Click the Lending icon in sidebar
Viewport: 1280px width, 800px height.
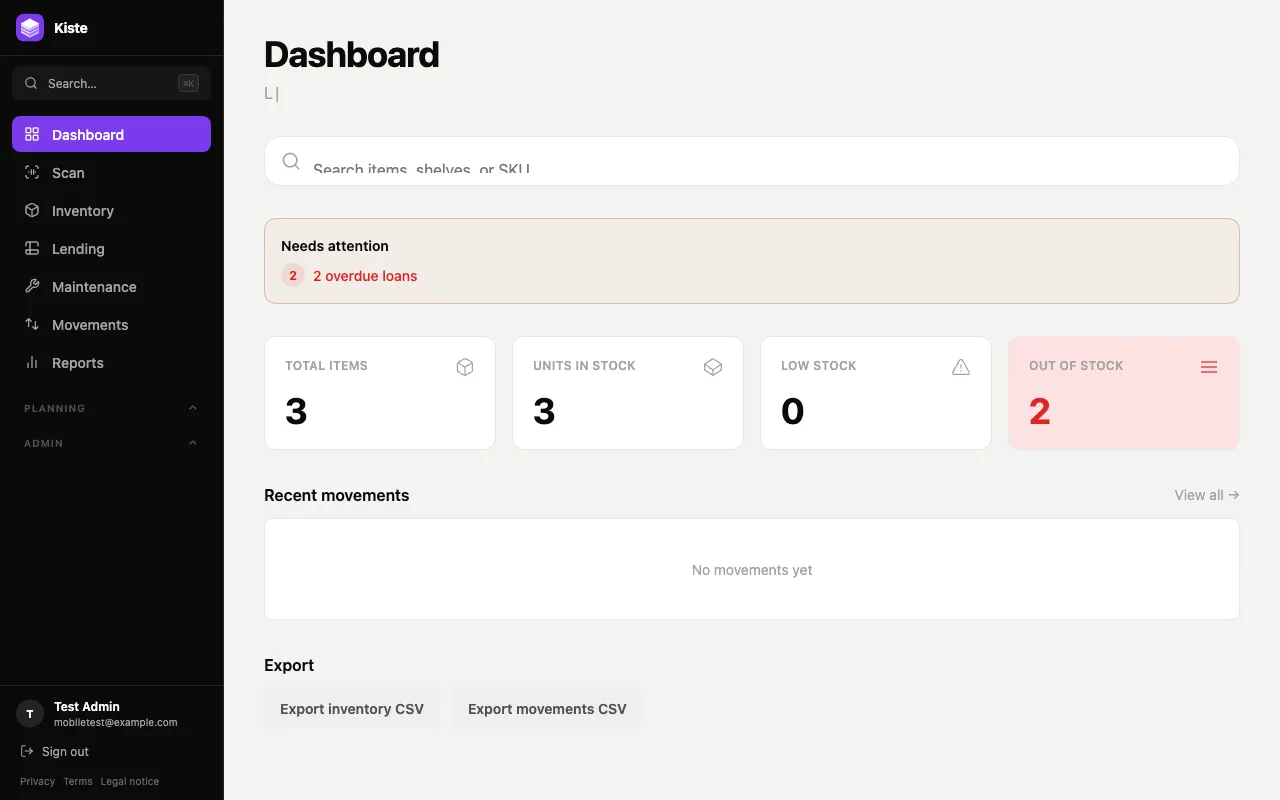tap(32, 248)
